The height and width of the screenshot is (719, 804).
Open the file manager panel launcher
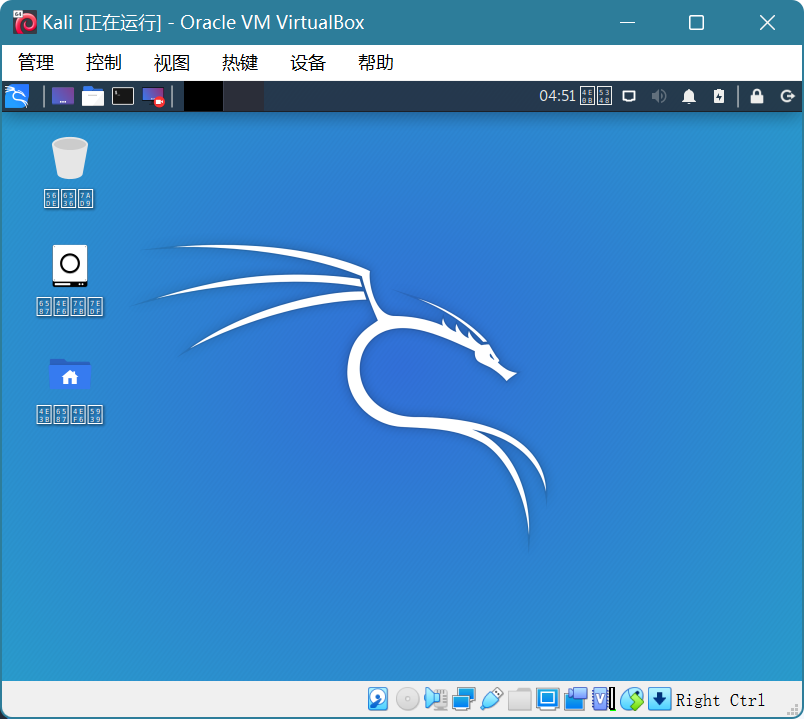(x=93, y=96)
